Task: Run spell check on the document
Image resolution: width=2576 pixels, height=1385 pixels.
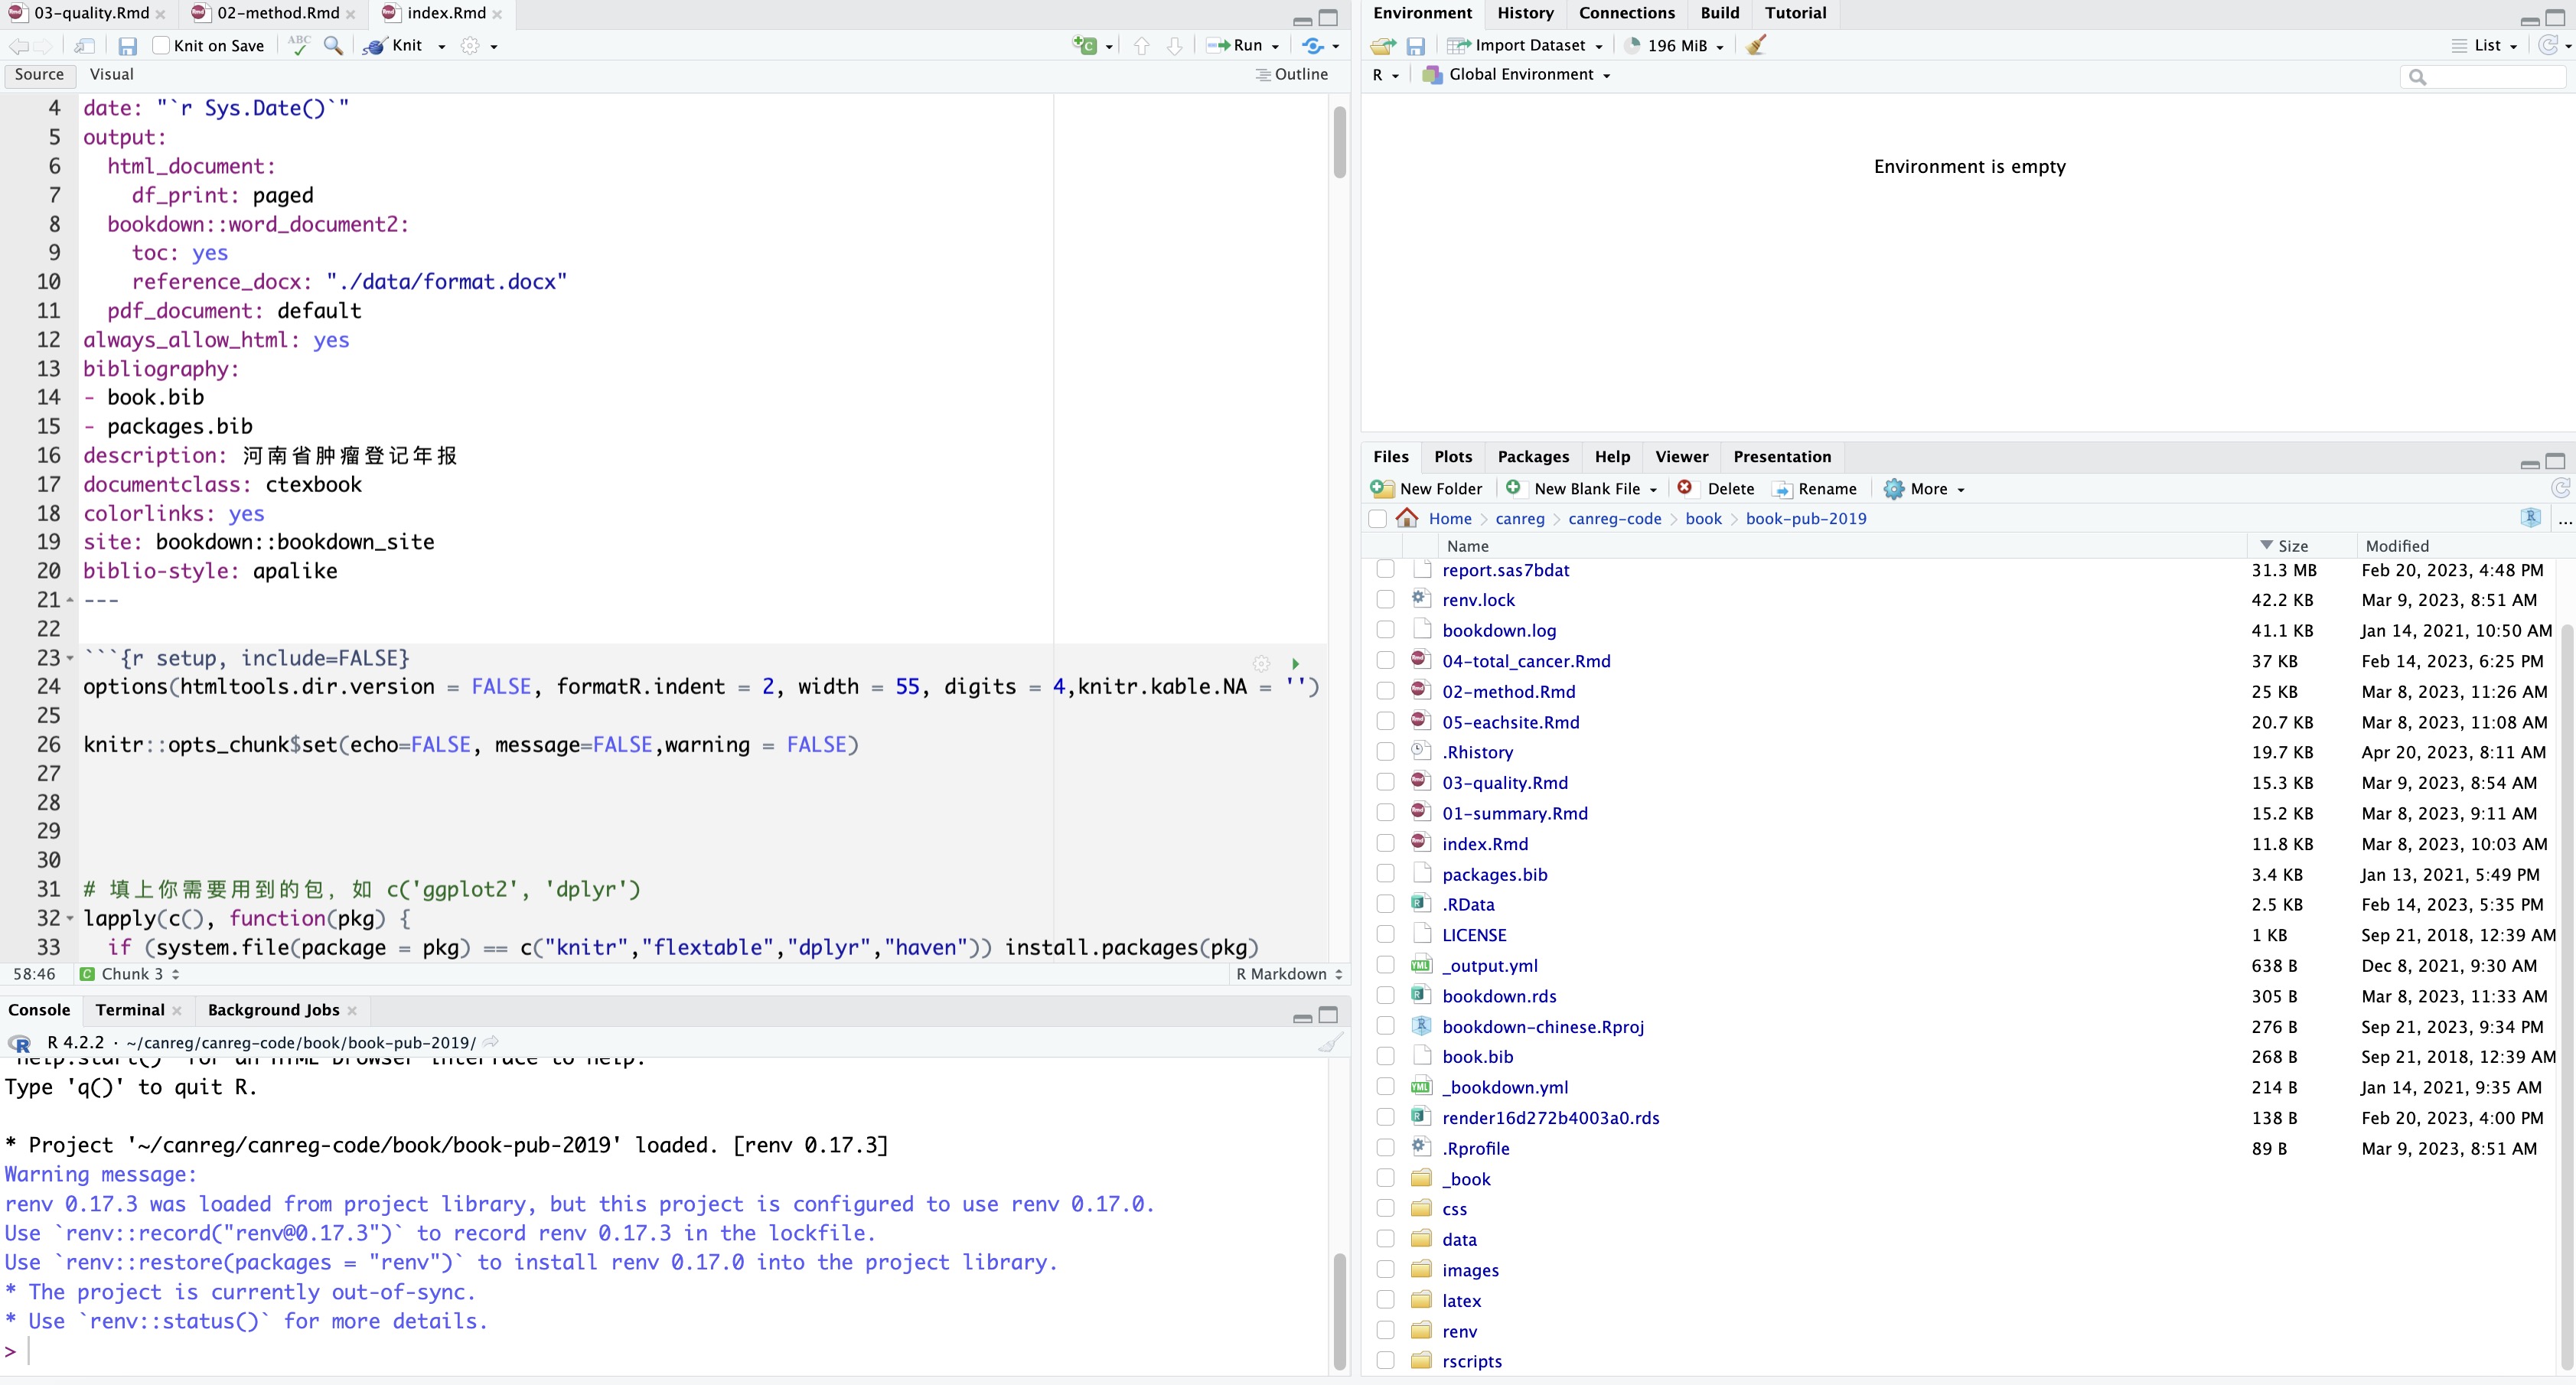Action: 298,45
